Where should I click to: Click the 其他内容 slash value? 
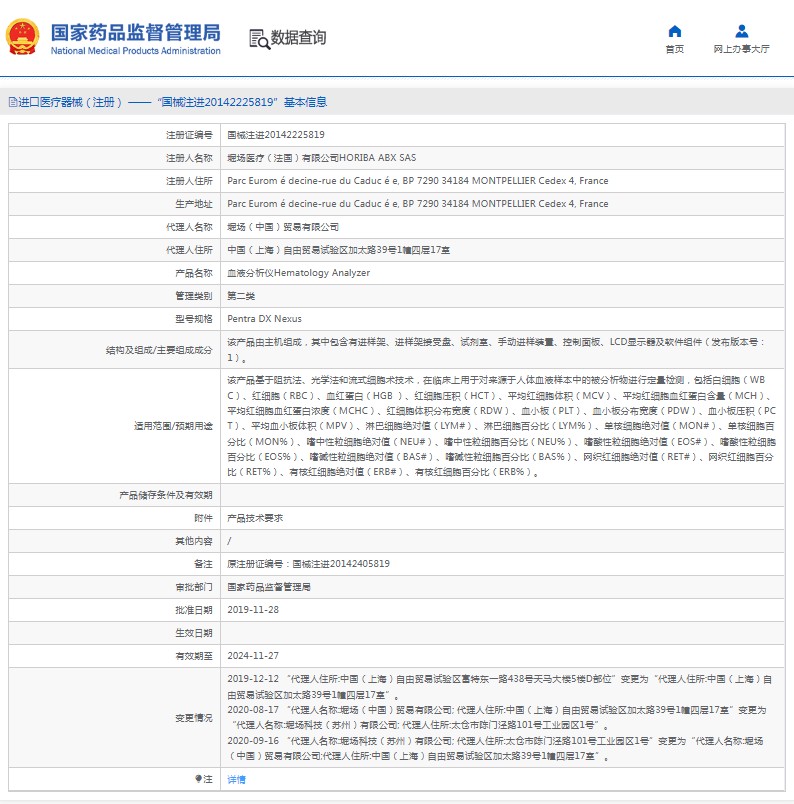[229, 541]
